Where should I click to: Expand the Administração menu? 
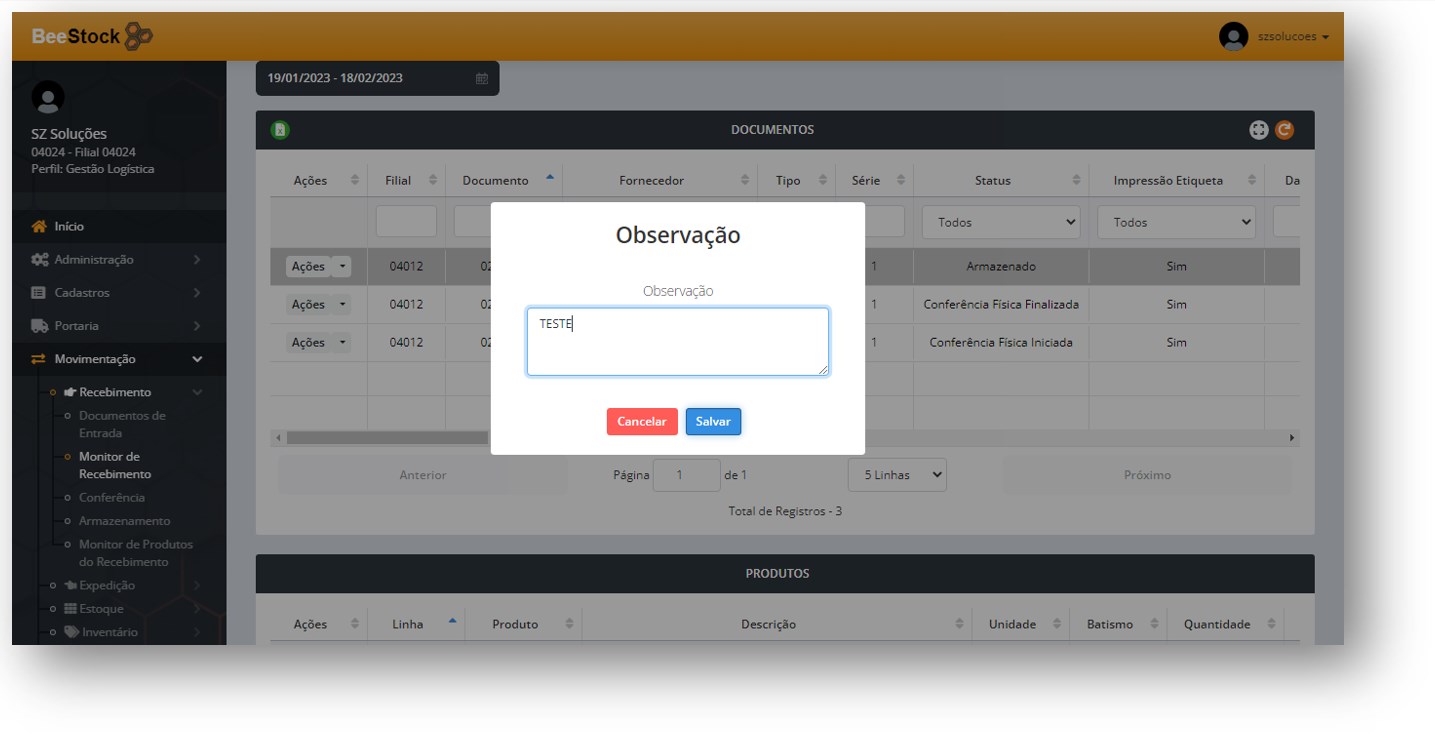(x=94, y=260)
